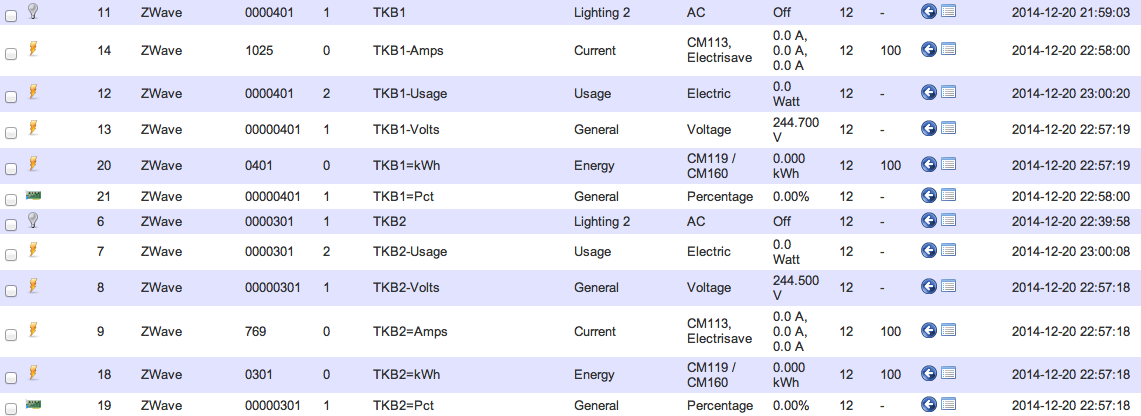The width and height of the screenshot is (1141, 416).
Task: Click the light bulb icon for TKB2
Action: 32,220
